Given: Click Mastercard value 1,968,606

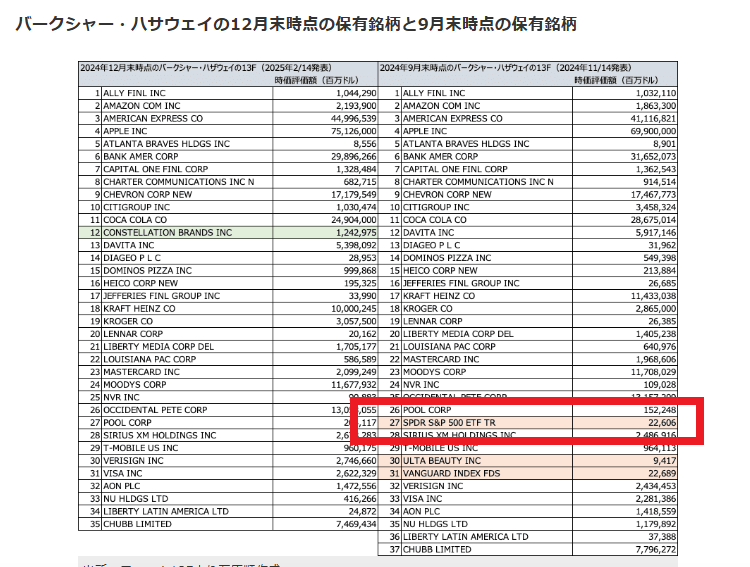Looking at the screenshot, I should coord(656,359).
